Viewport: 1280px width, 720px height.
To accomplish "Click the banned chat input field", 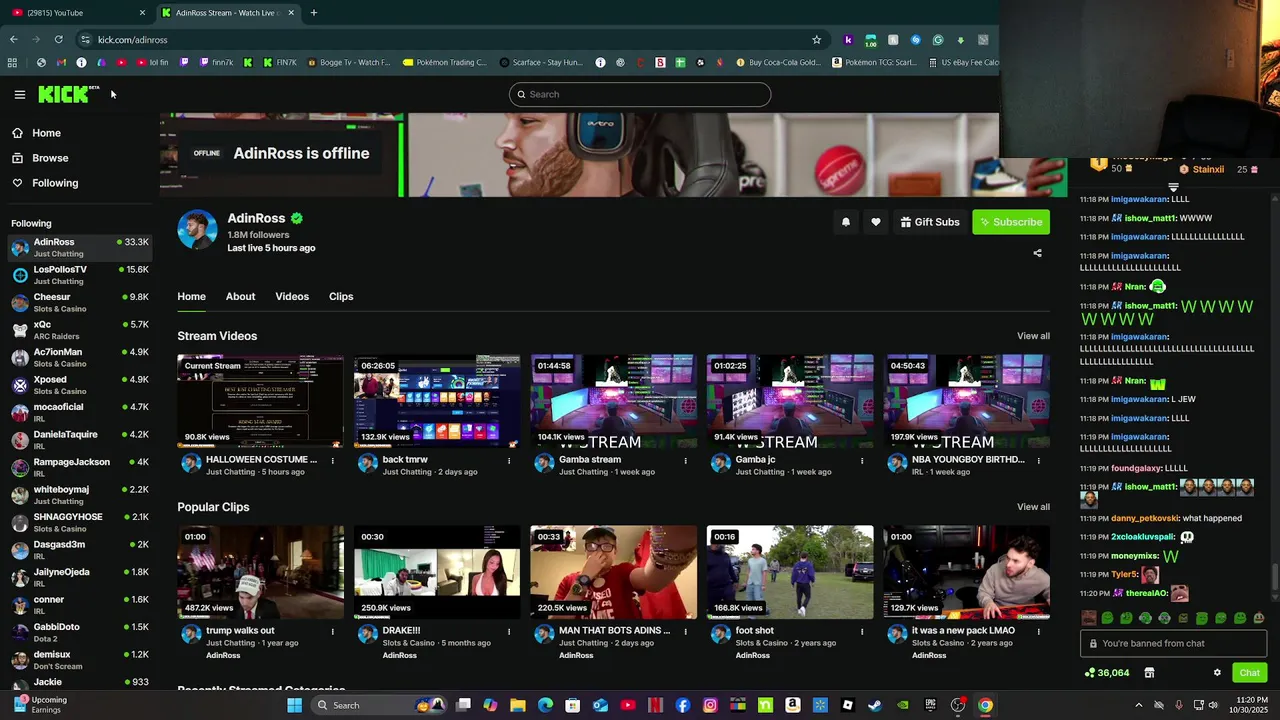I will [1173, 644].
